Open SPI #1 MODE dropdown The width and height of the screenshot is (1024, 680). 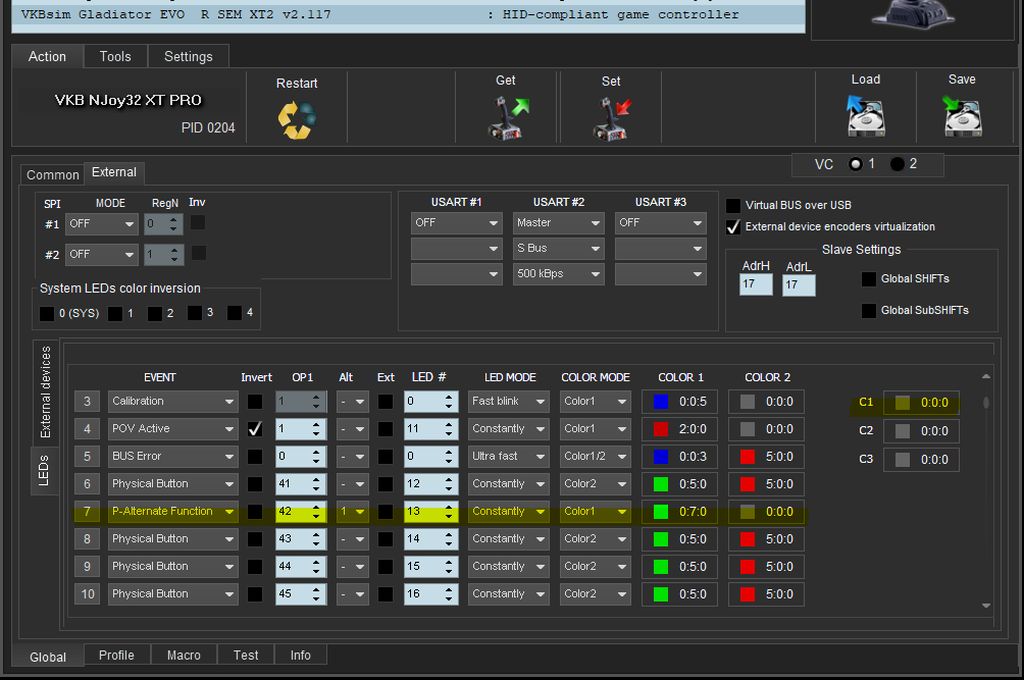[102, 224]
